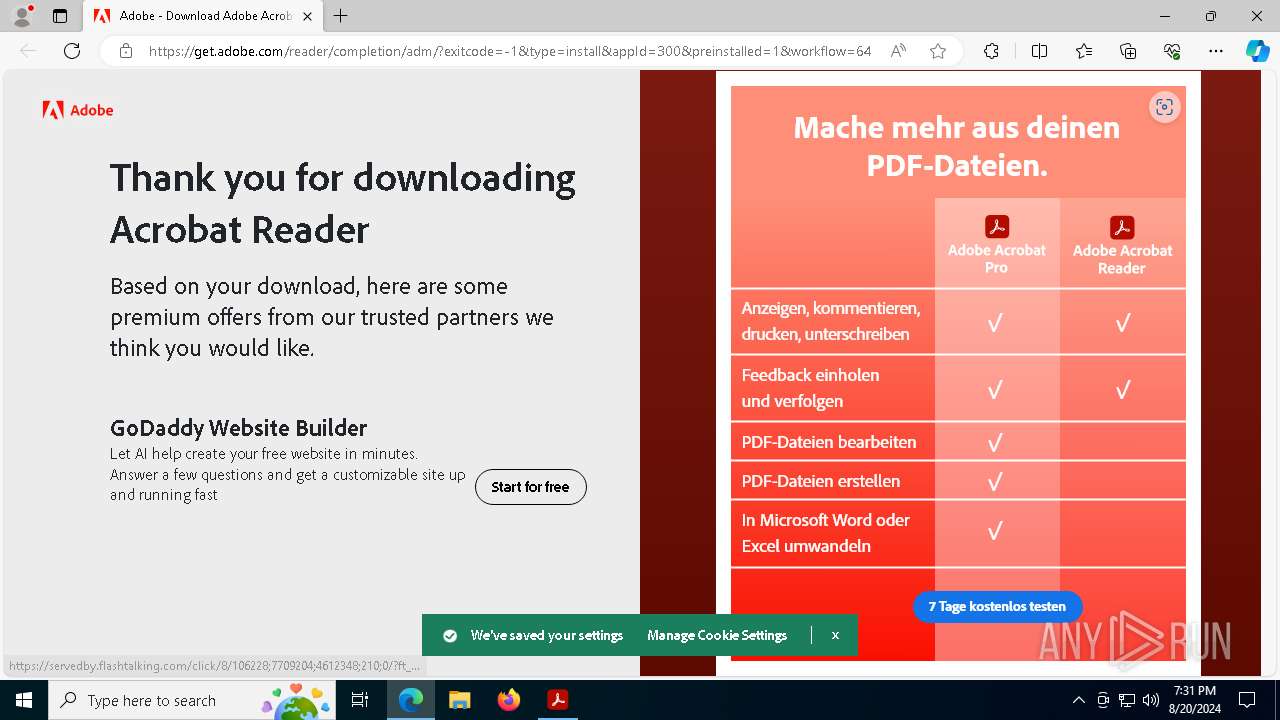Toggle split screen view
This screenshot has width=1280, height=720.
tap(1039, 51)
